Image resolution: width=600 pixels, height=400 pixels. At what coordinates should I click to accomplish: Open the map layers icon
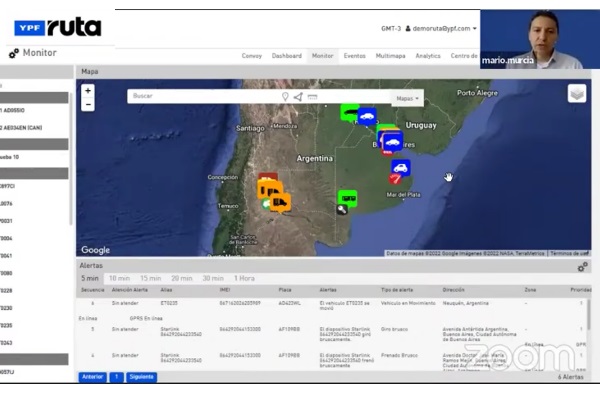577,93
